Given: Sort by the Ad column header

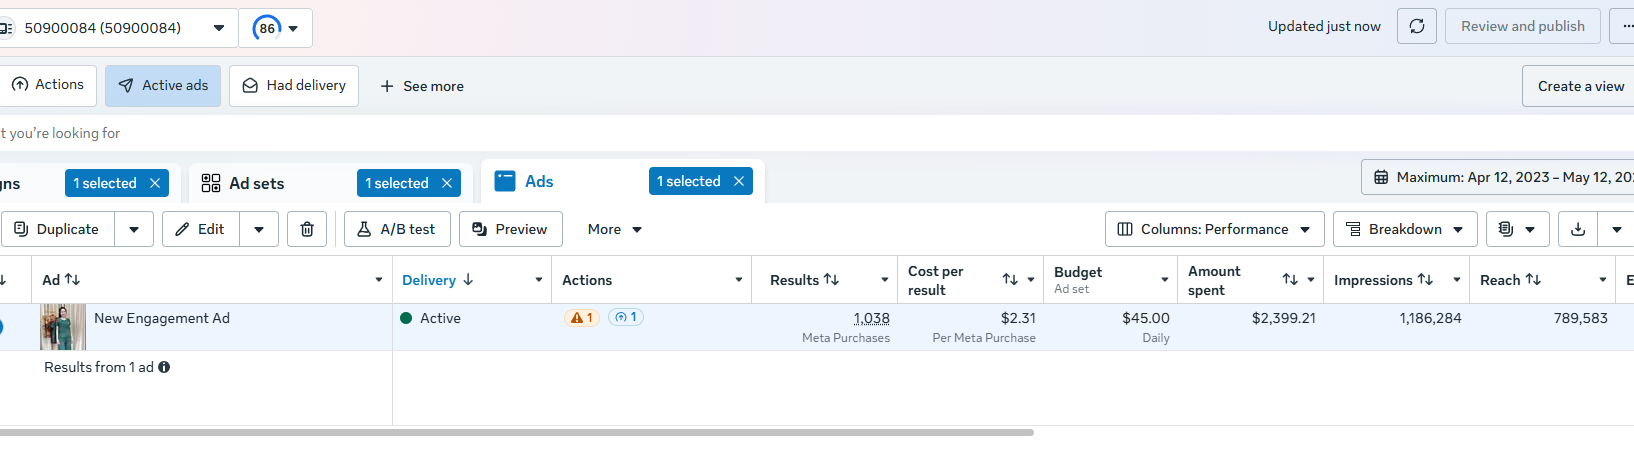Looking at the screenshot, I should click(61, 280).
